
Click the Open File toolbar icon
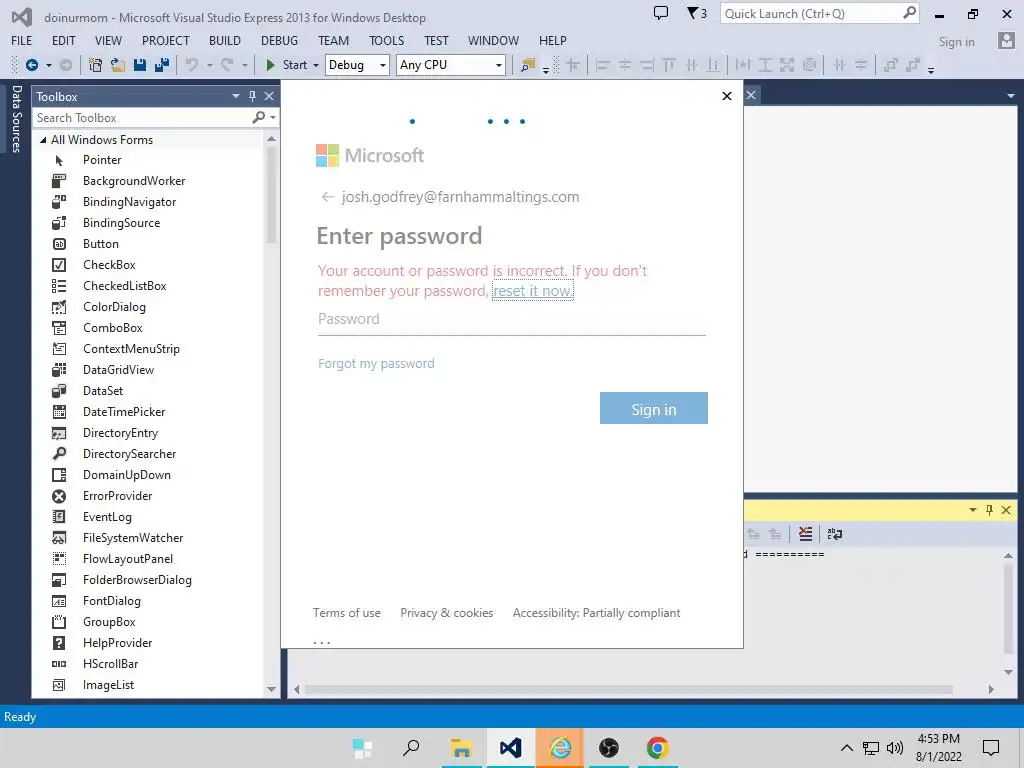118,65
